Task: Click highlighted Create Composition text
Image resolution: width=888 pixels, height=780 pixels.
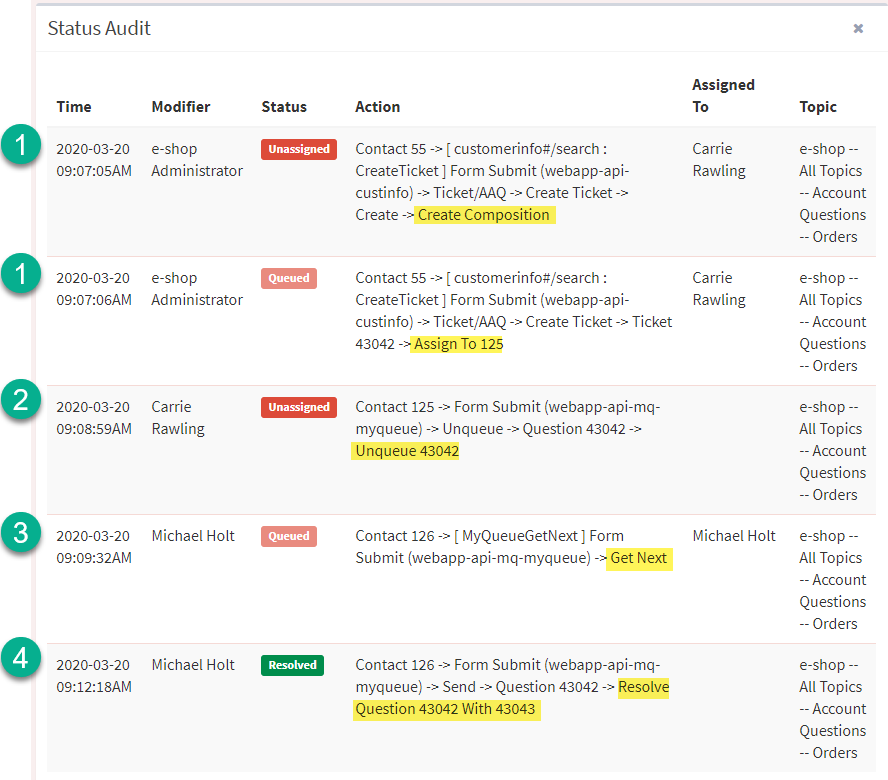Action: pyautogui.click(x=484, y=215)
